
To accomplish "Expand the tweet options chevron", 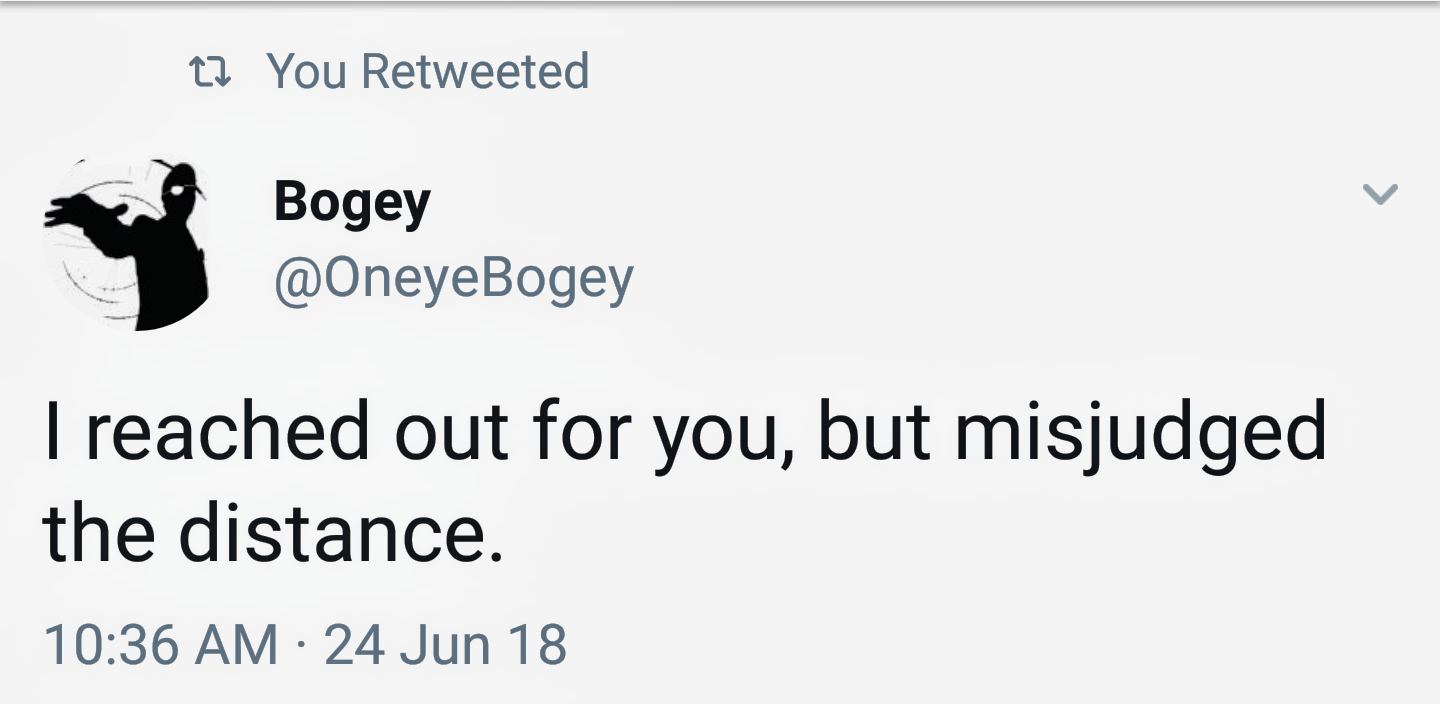I will 1380,194.
